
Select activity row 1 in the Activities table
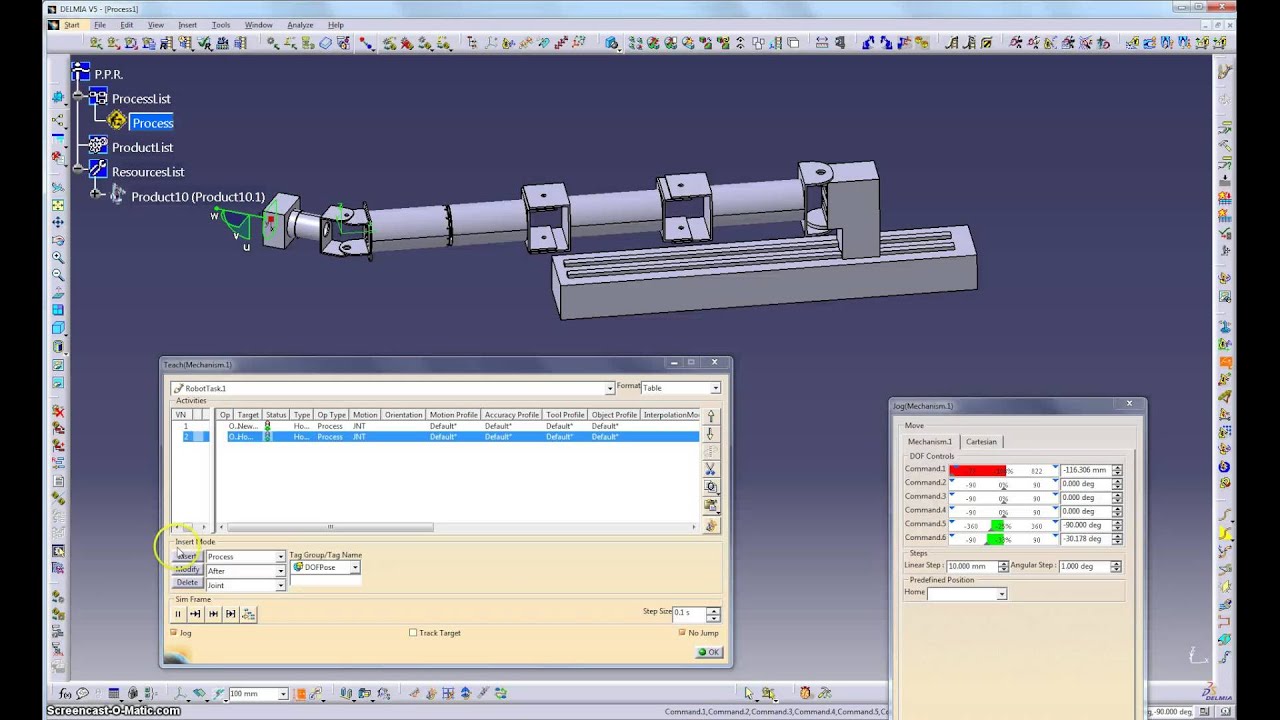pyautogui.click(x=435, y=426)
